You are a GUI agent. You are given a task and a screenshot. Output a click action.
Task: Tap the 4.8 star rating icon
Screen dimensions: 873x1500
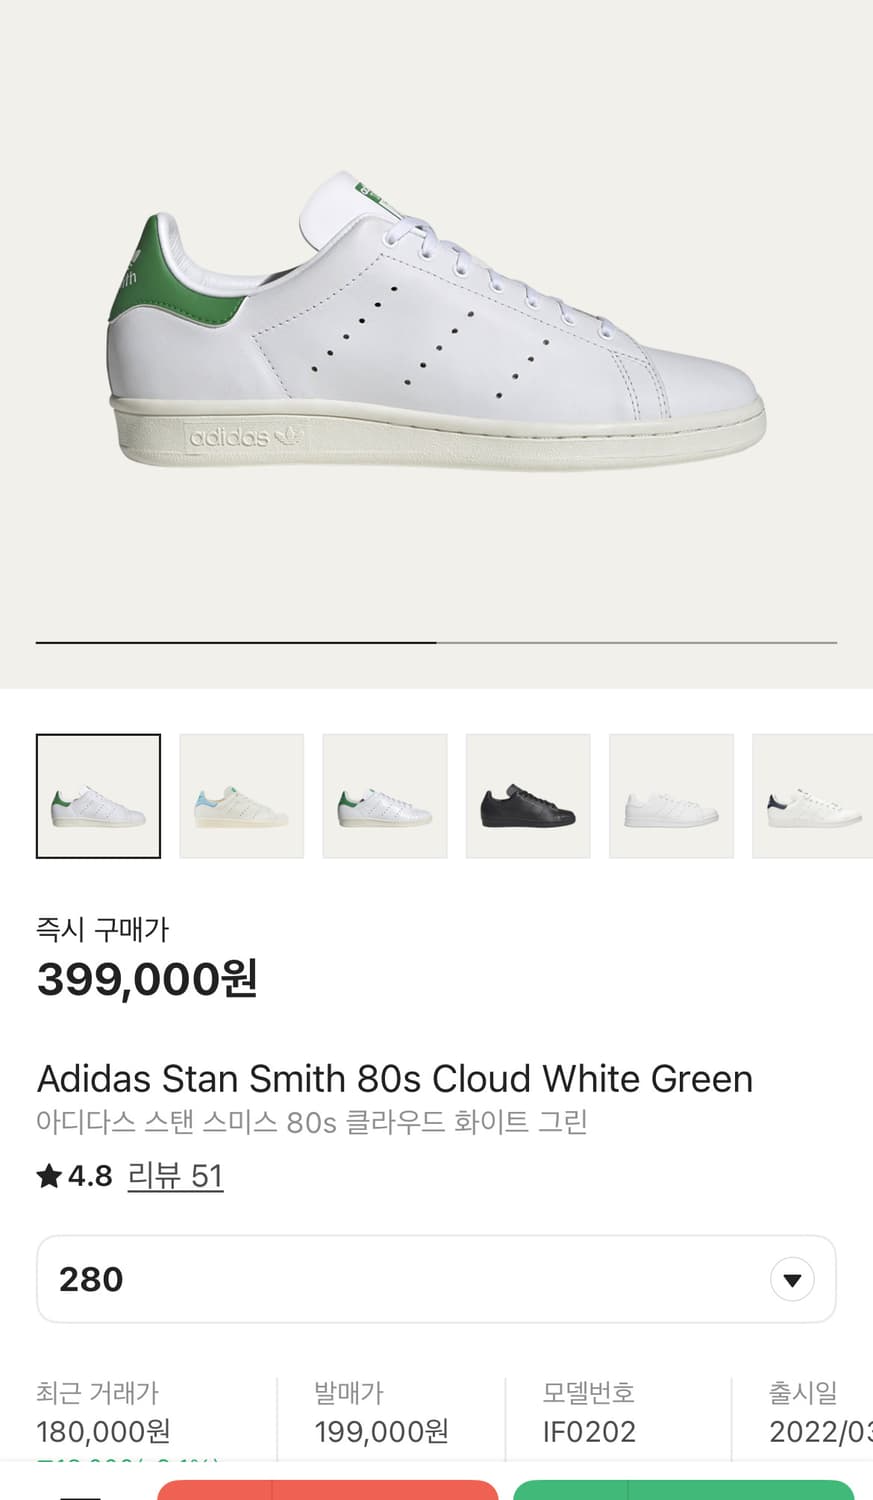click(49, 1176)
